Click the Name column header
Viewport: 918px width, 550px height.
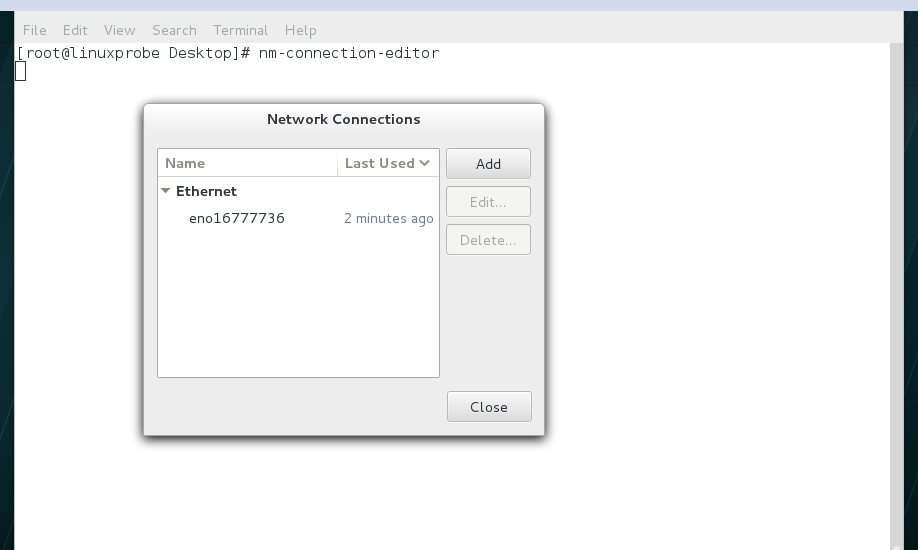point(248,163)
